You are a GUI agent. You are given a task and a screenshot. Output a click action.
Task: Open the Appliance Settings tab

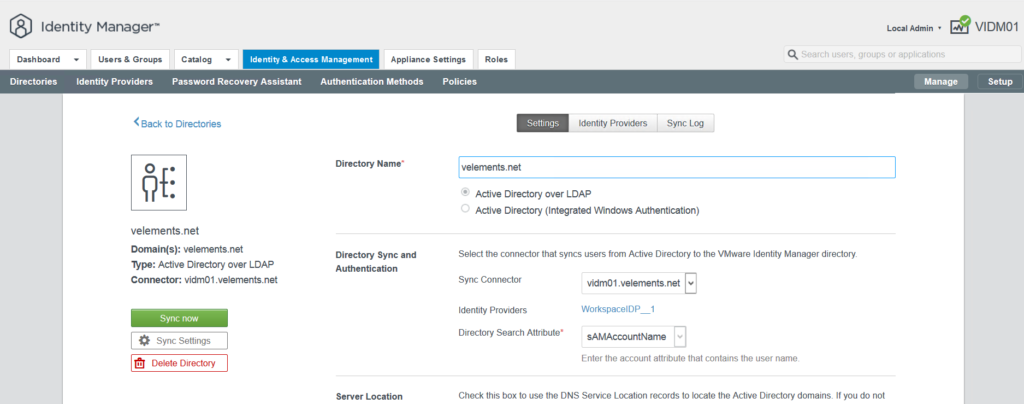tap(428, 59)
